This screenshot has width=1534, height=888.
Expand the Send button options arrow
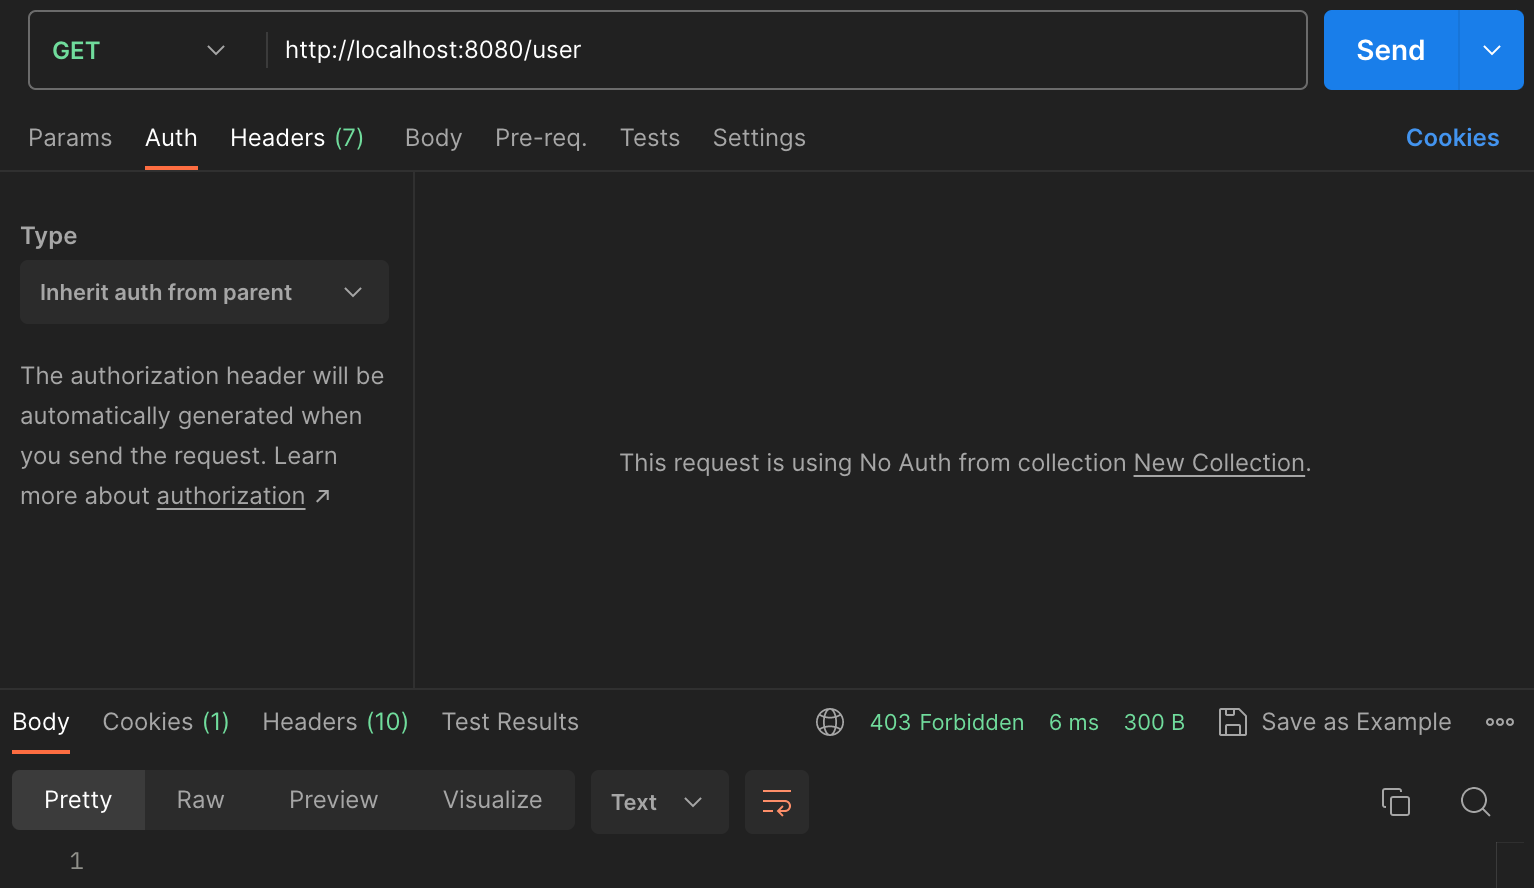point(1491,50)
